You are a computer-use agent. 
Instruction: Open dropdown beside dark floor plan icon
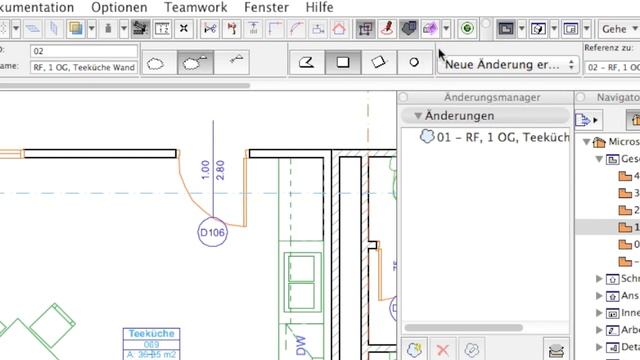pos(522,29)
